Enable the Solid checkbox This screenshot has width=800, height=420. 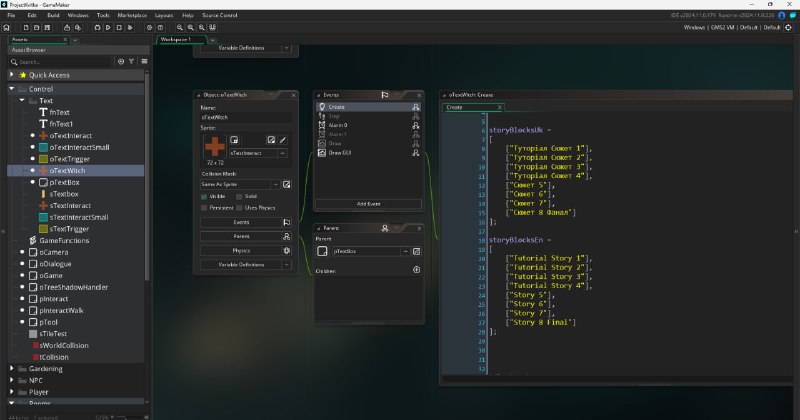(x=239, y=196)
